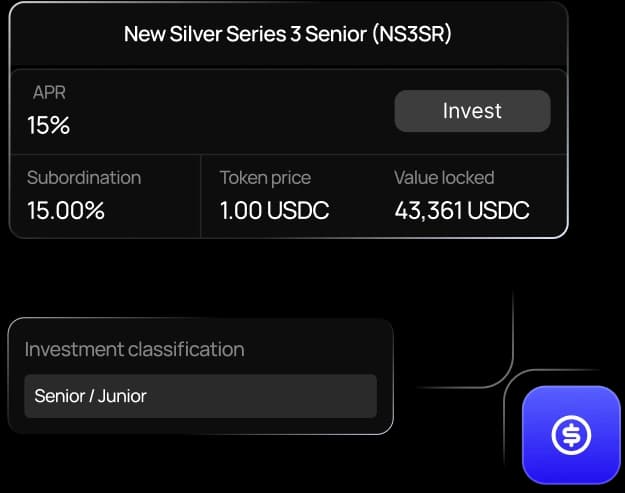625x493 pixels.
Task: Click the APR label
Action: pyautogui.click(x=49, y=92)
